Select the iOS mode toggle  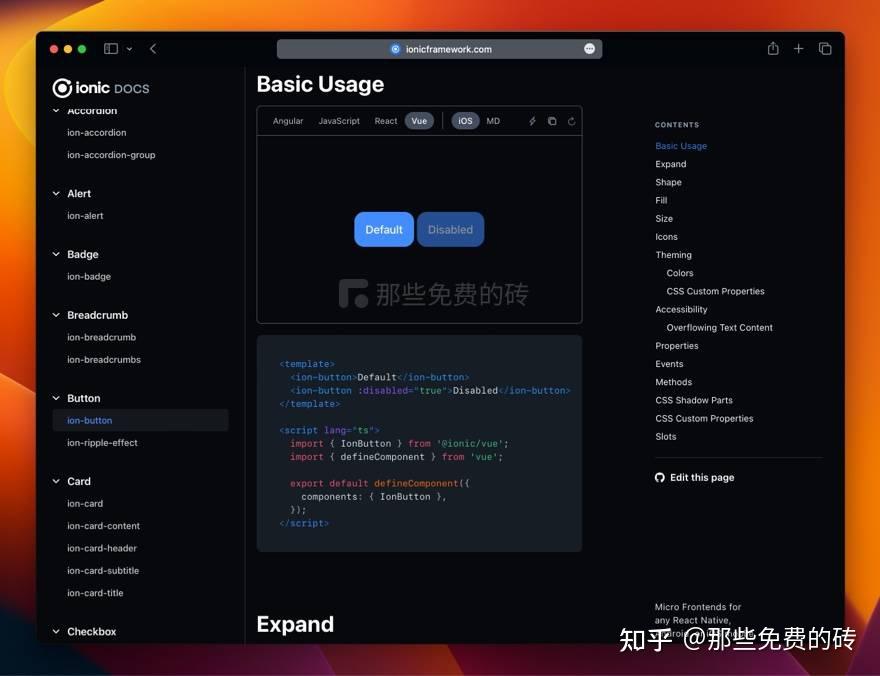(464, 120)
